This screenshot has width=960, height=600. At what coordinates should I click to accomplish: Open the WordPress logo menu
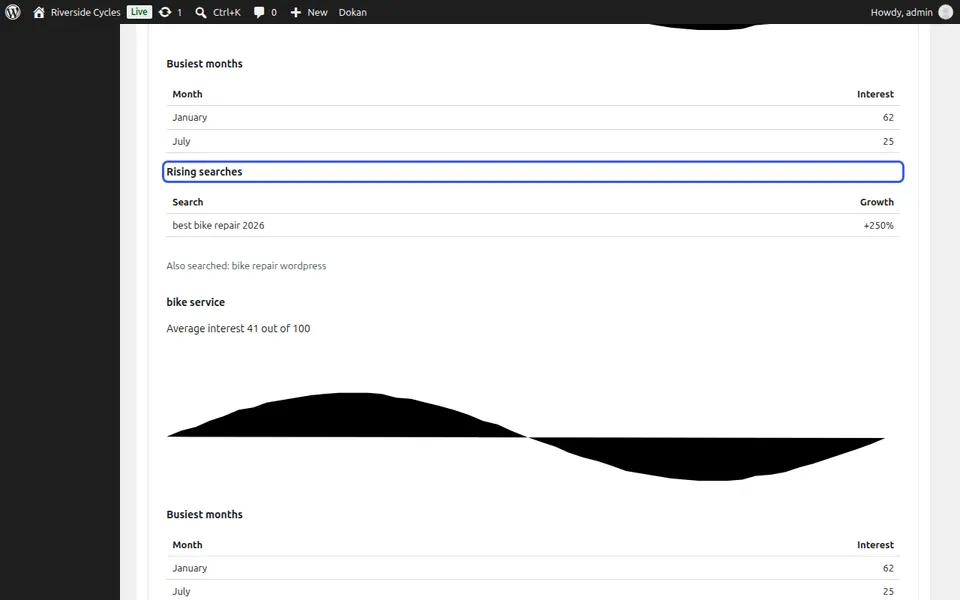point(13,12)
